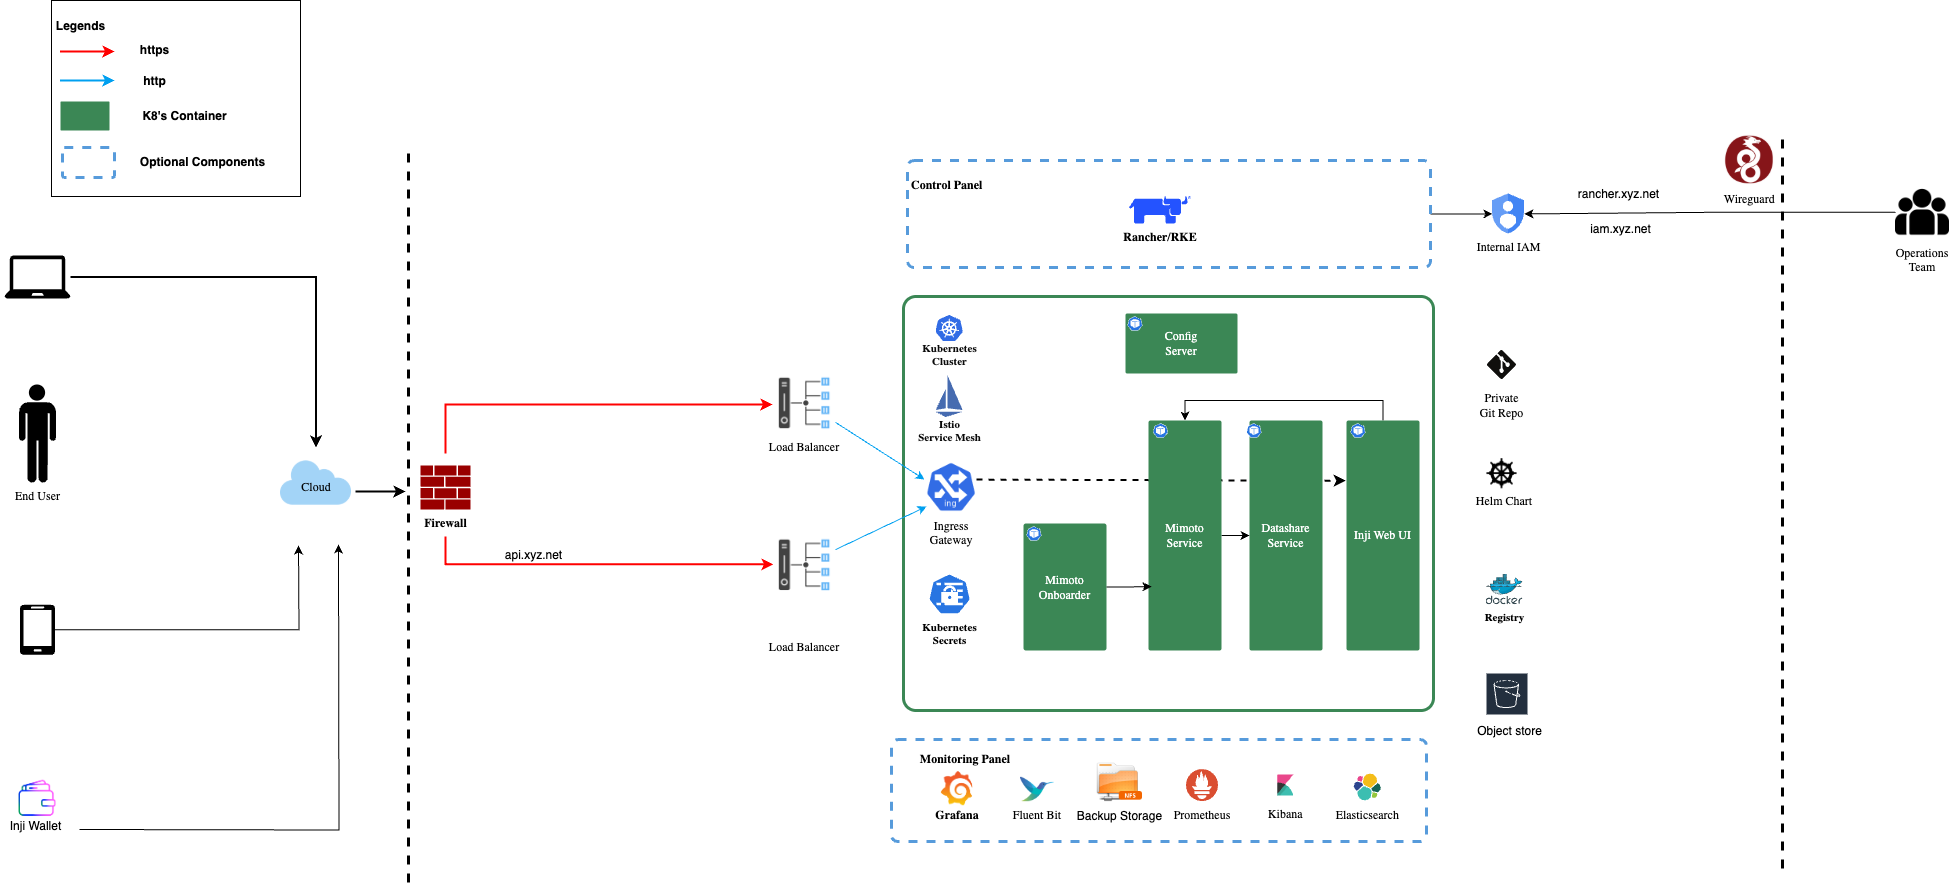
Task: Select the Istio Service Mesh sail icon
Action: 948,397
